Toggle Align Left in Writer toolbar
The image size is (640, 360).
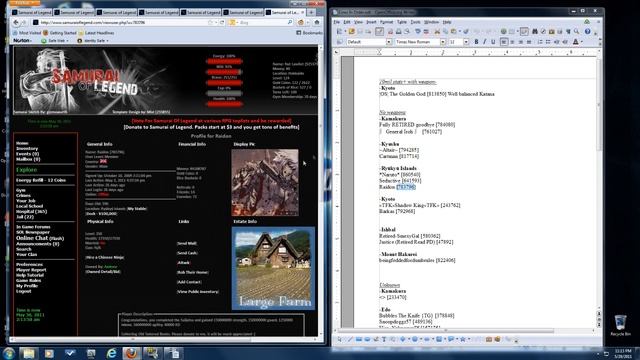504,42
